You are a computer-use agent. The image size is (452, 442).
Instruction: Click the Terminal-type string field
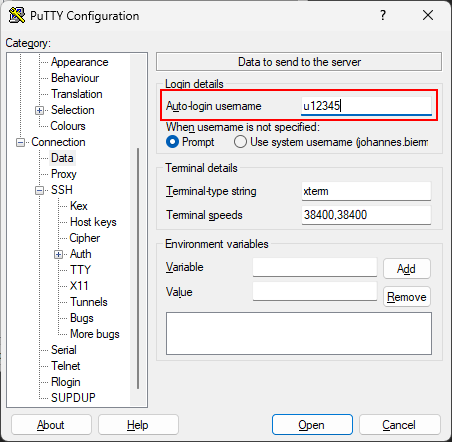click(366, 191)
